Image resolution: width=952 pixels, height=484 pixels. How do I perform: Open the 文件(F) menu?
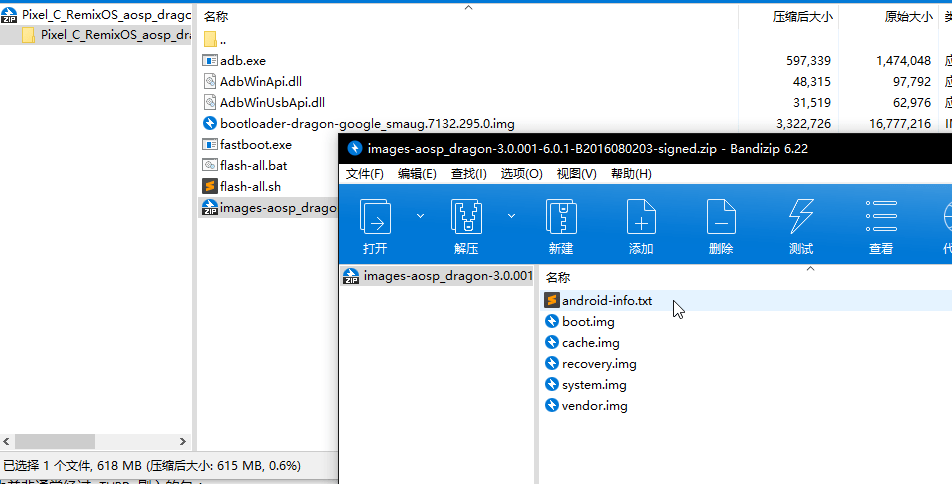[364, 174]
